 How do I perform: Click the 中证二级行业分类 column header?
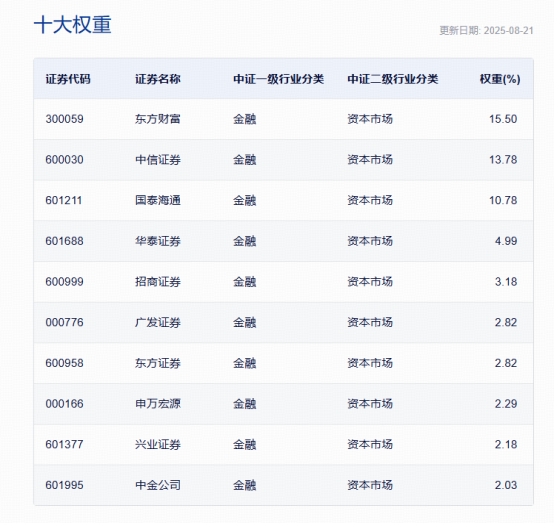tap(393, 79)
